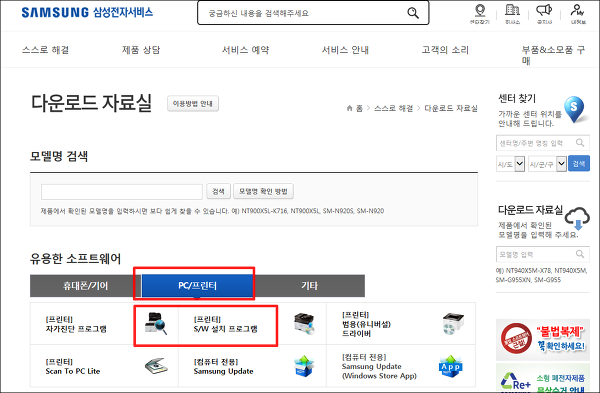This screenshot has width=600, height=393.
Task: Open the universal driver printer CD icon
Action: 453,323
